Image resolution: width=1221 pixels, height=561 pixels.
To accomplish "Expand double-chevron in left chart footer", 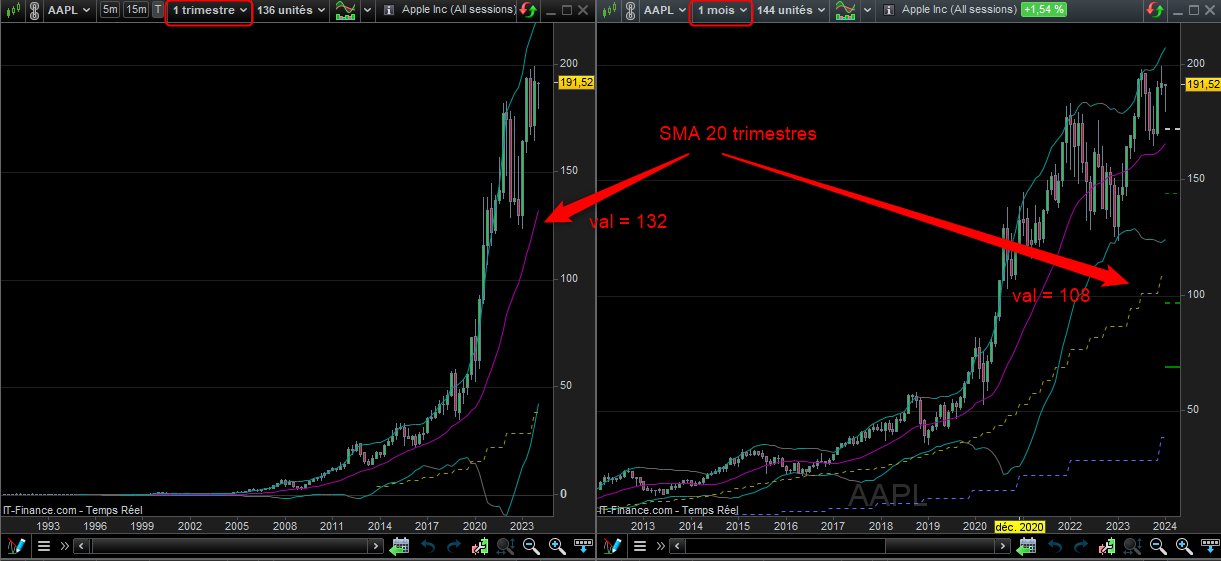I will click(65, 546).
